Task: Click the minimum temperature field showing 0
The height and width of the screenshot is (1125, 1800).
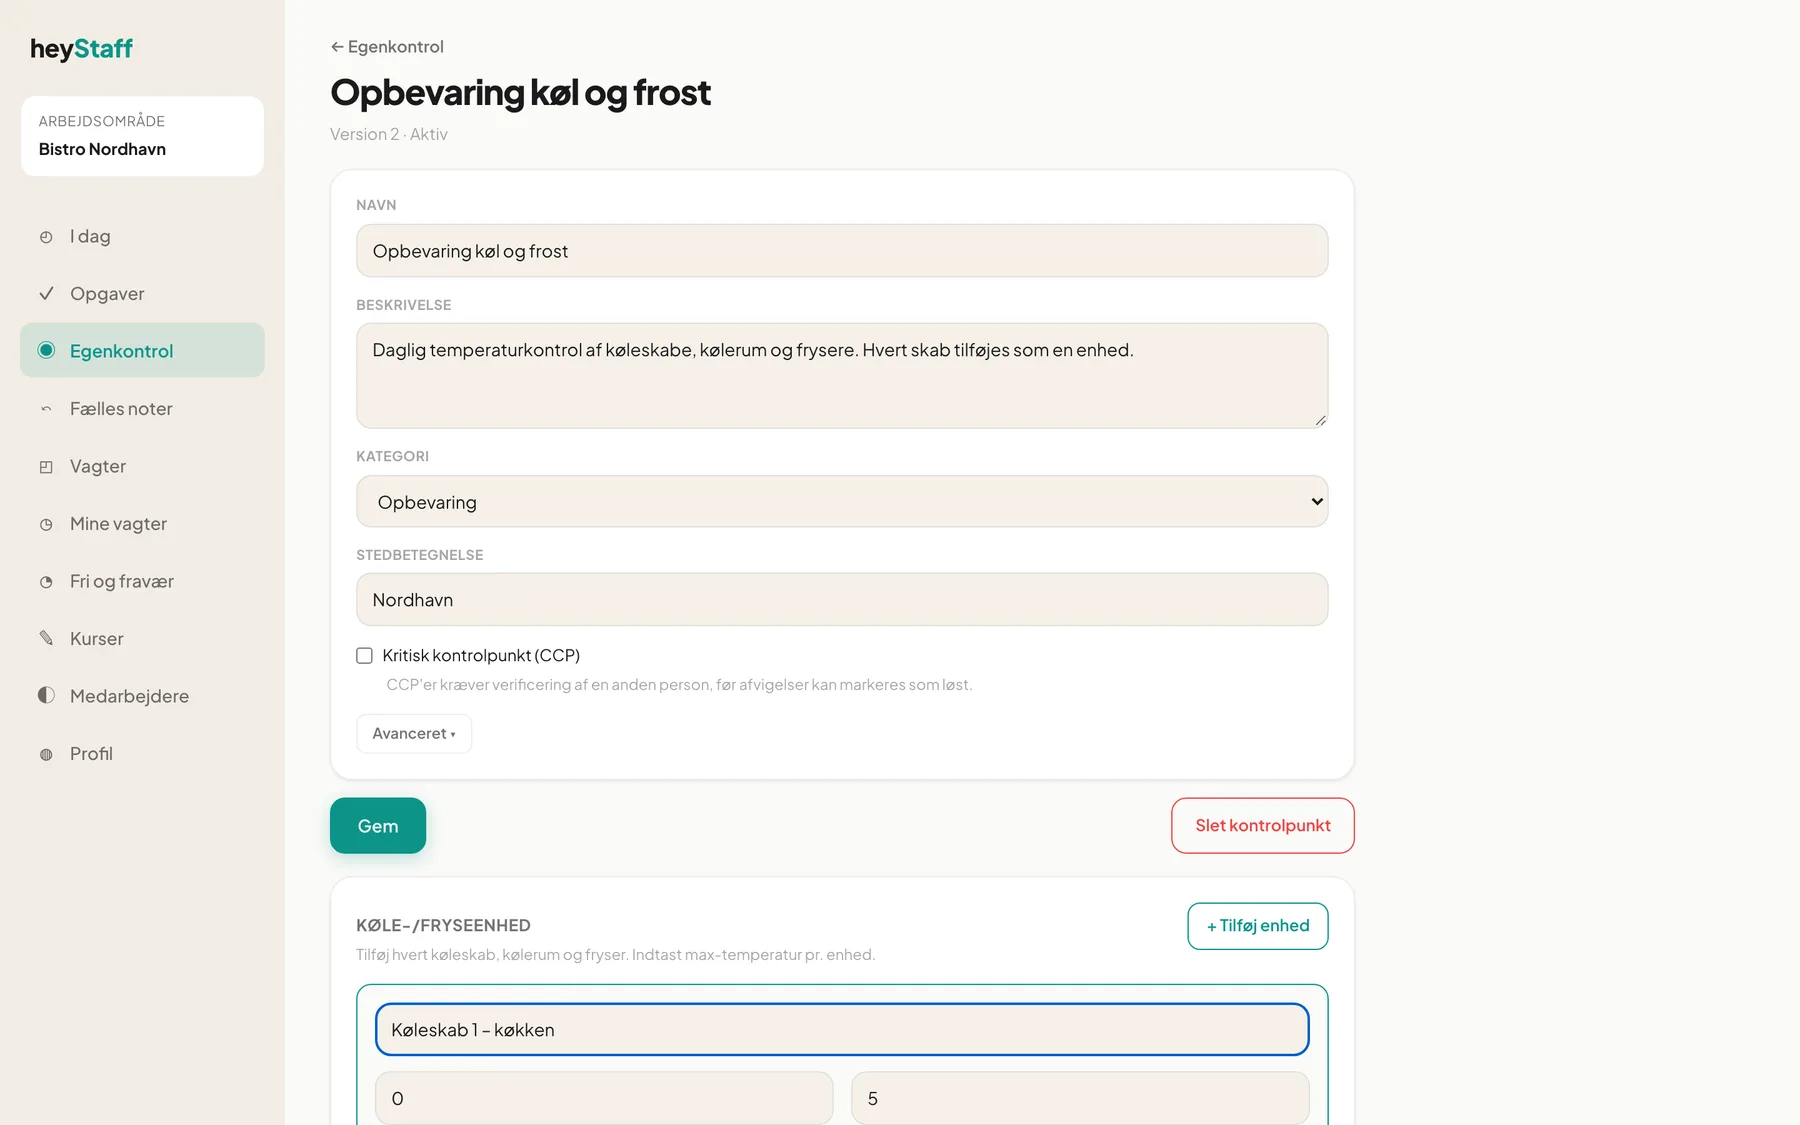Action: pos(604,1098)
